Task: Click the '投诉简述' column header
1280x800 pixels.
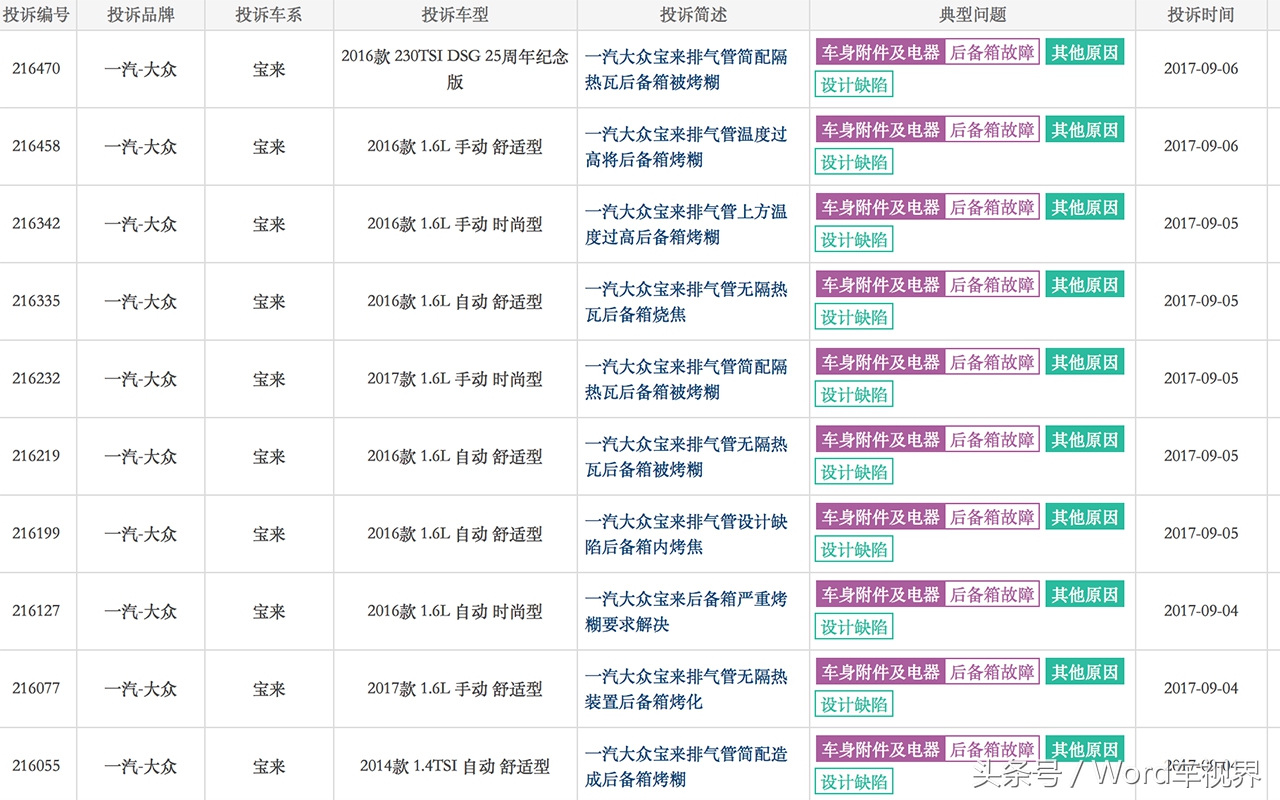Action: coord(693,15)
